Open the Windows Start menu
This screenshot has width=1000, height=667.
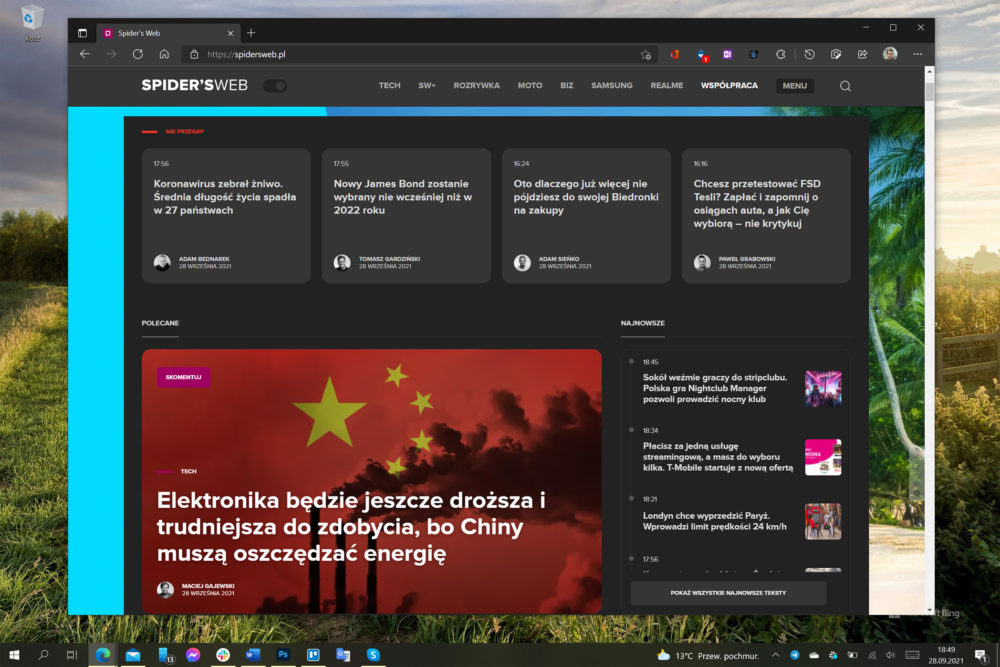click(14, 655)
